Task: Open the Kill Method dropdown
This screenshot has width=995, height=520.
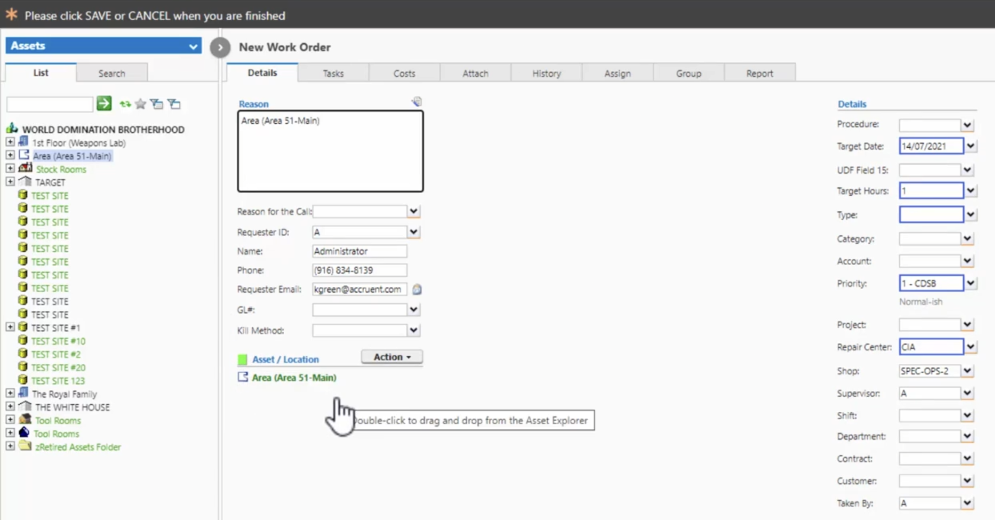Action: [x=413, y=331]
